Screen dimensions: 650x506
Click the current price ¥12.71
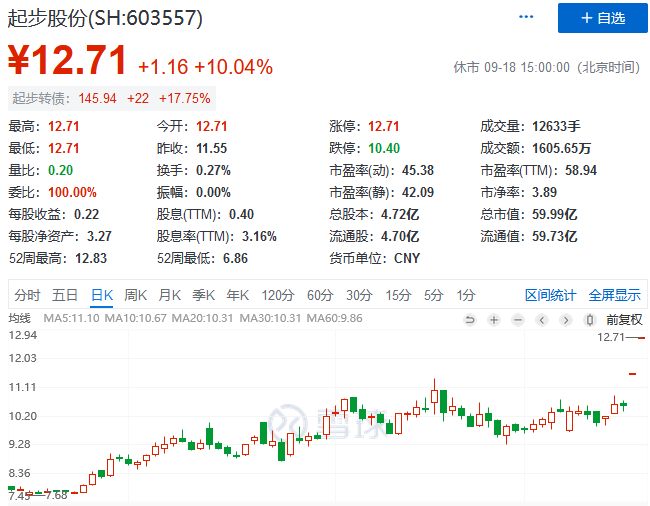[x=67, y=61]
